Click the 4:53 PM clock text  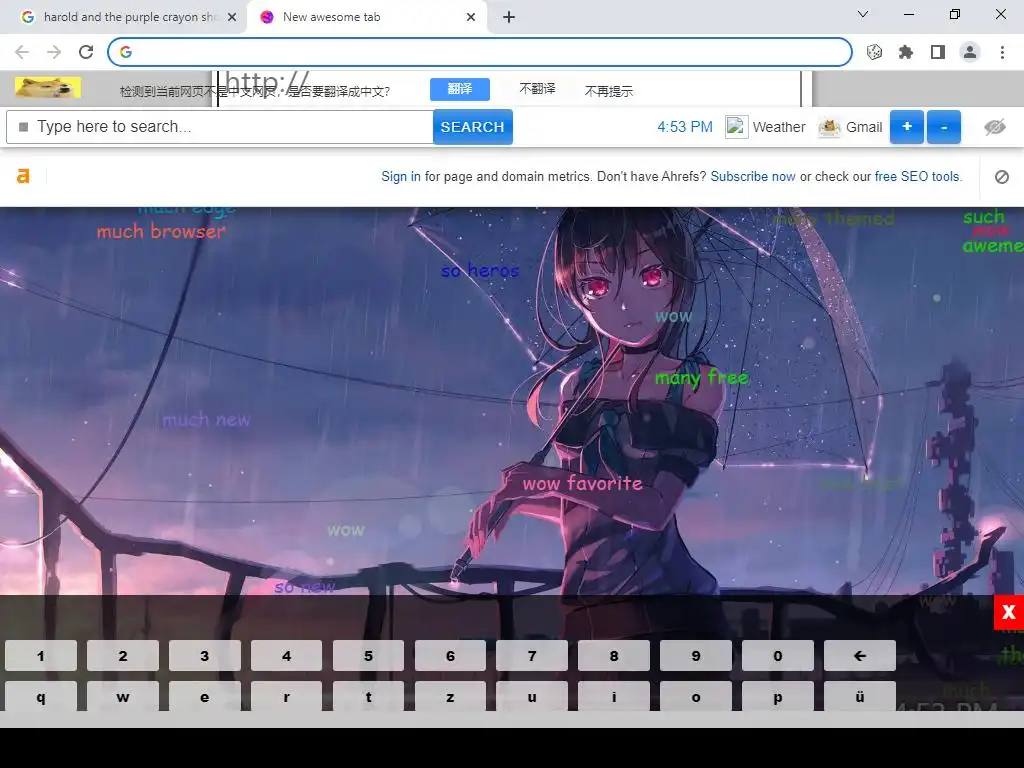click(x=684, y=127)
